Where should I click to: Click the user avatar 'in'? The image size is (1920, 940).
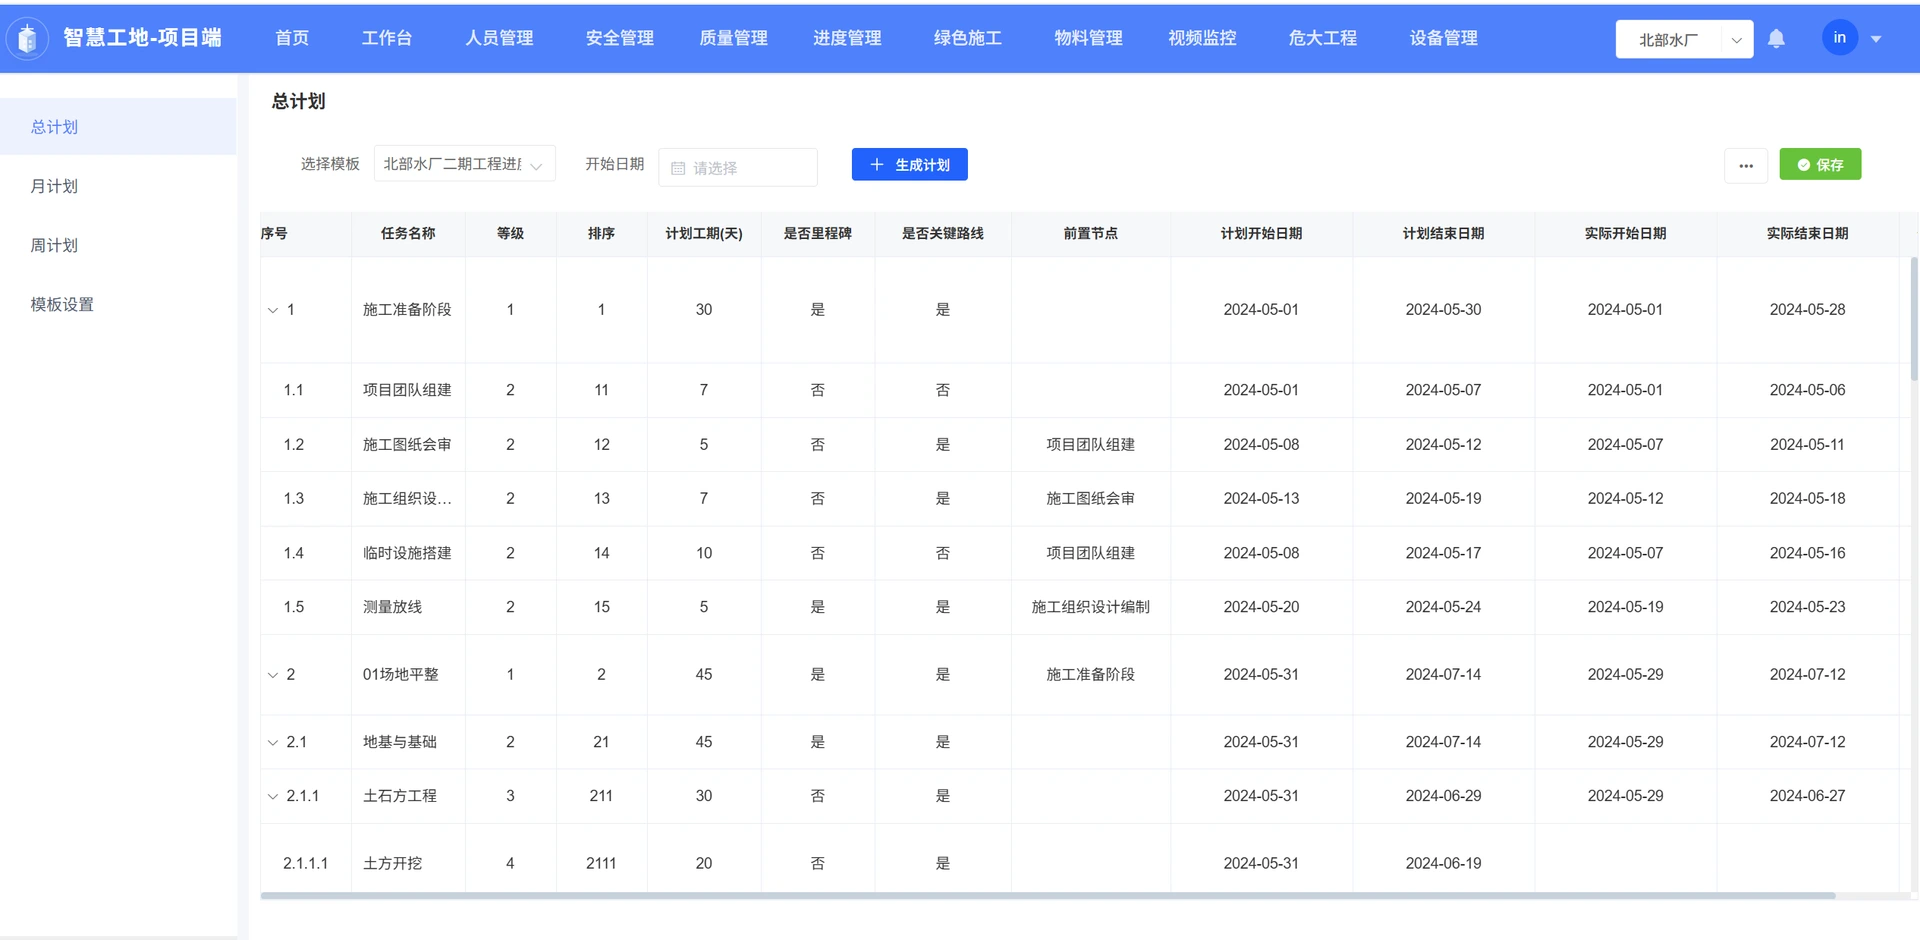(1839, 38)
